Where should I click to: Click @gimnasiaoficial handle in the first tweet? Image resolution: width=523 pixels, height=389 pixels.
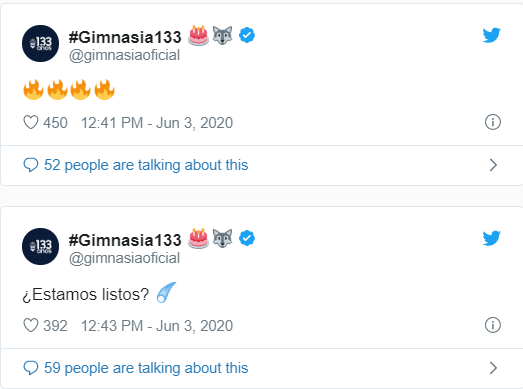coord(124,55)
